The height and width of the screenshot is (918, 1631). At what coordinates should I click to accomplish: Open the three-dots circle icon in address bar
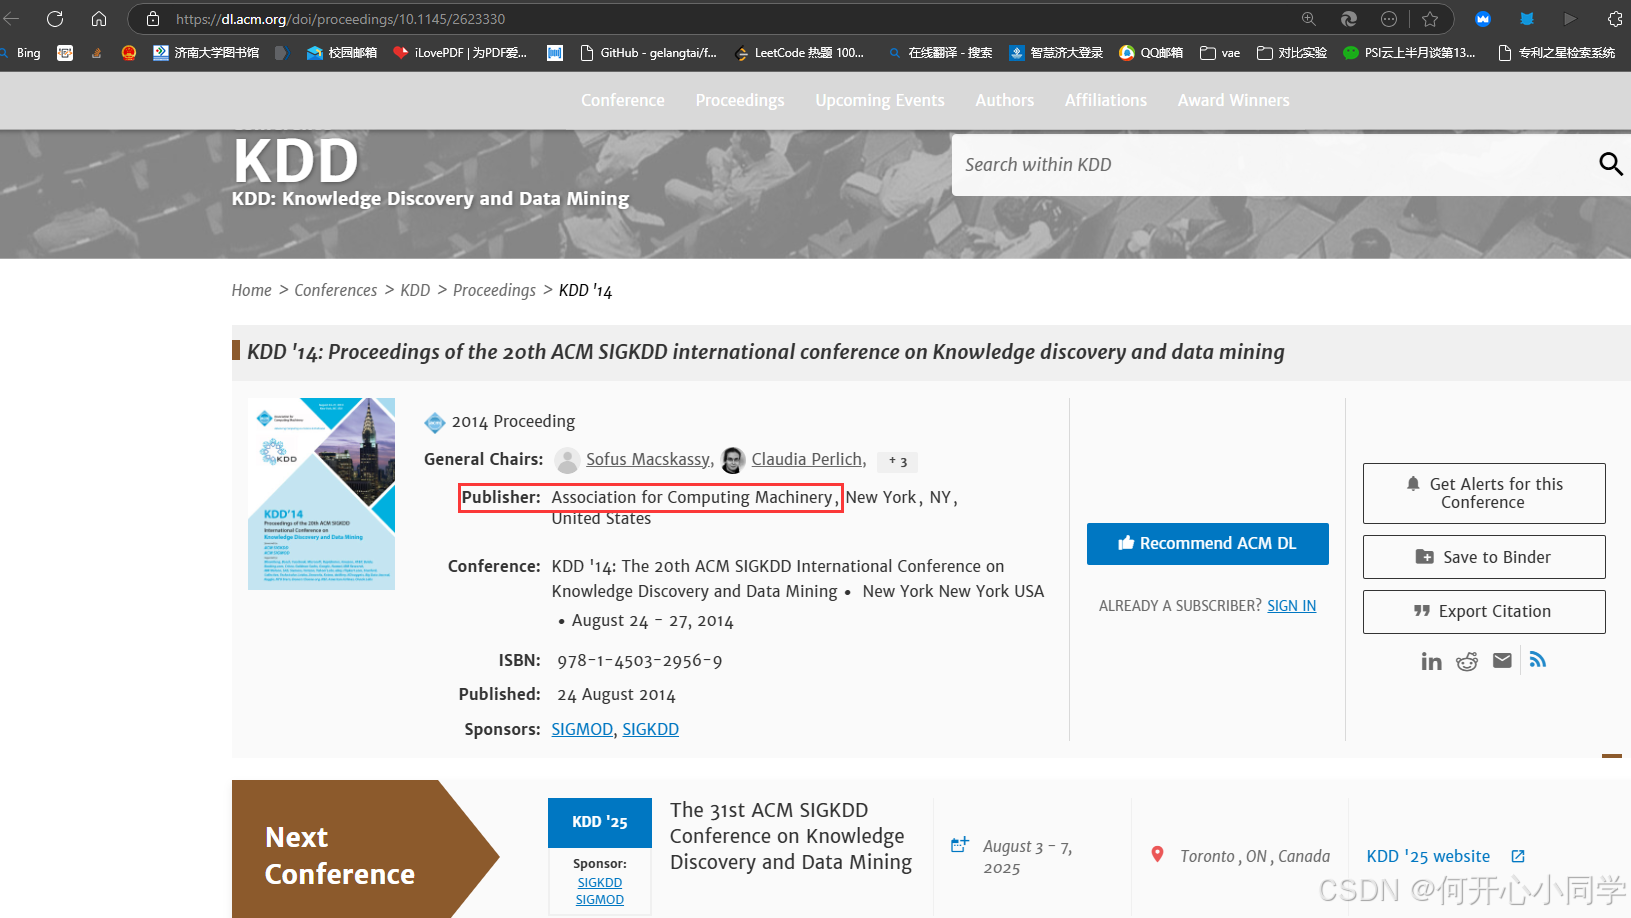[1389, 19]
